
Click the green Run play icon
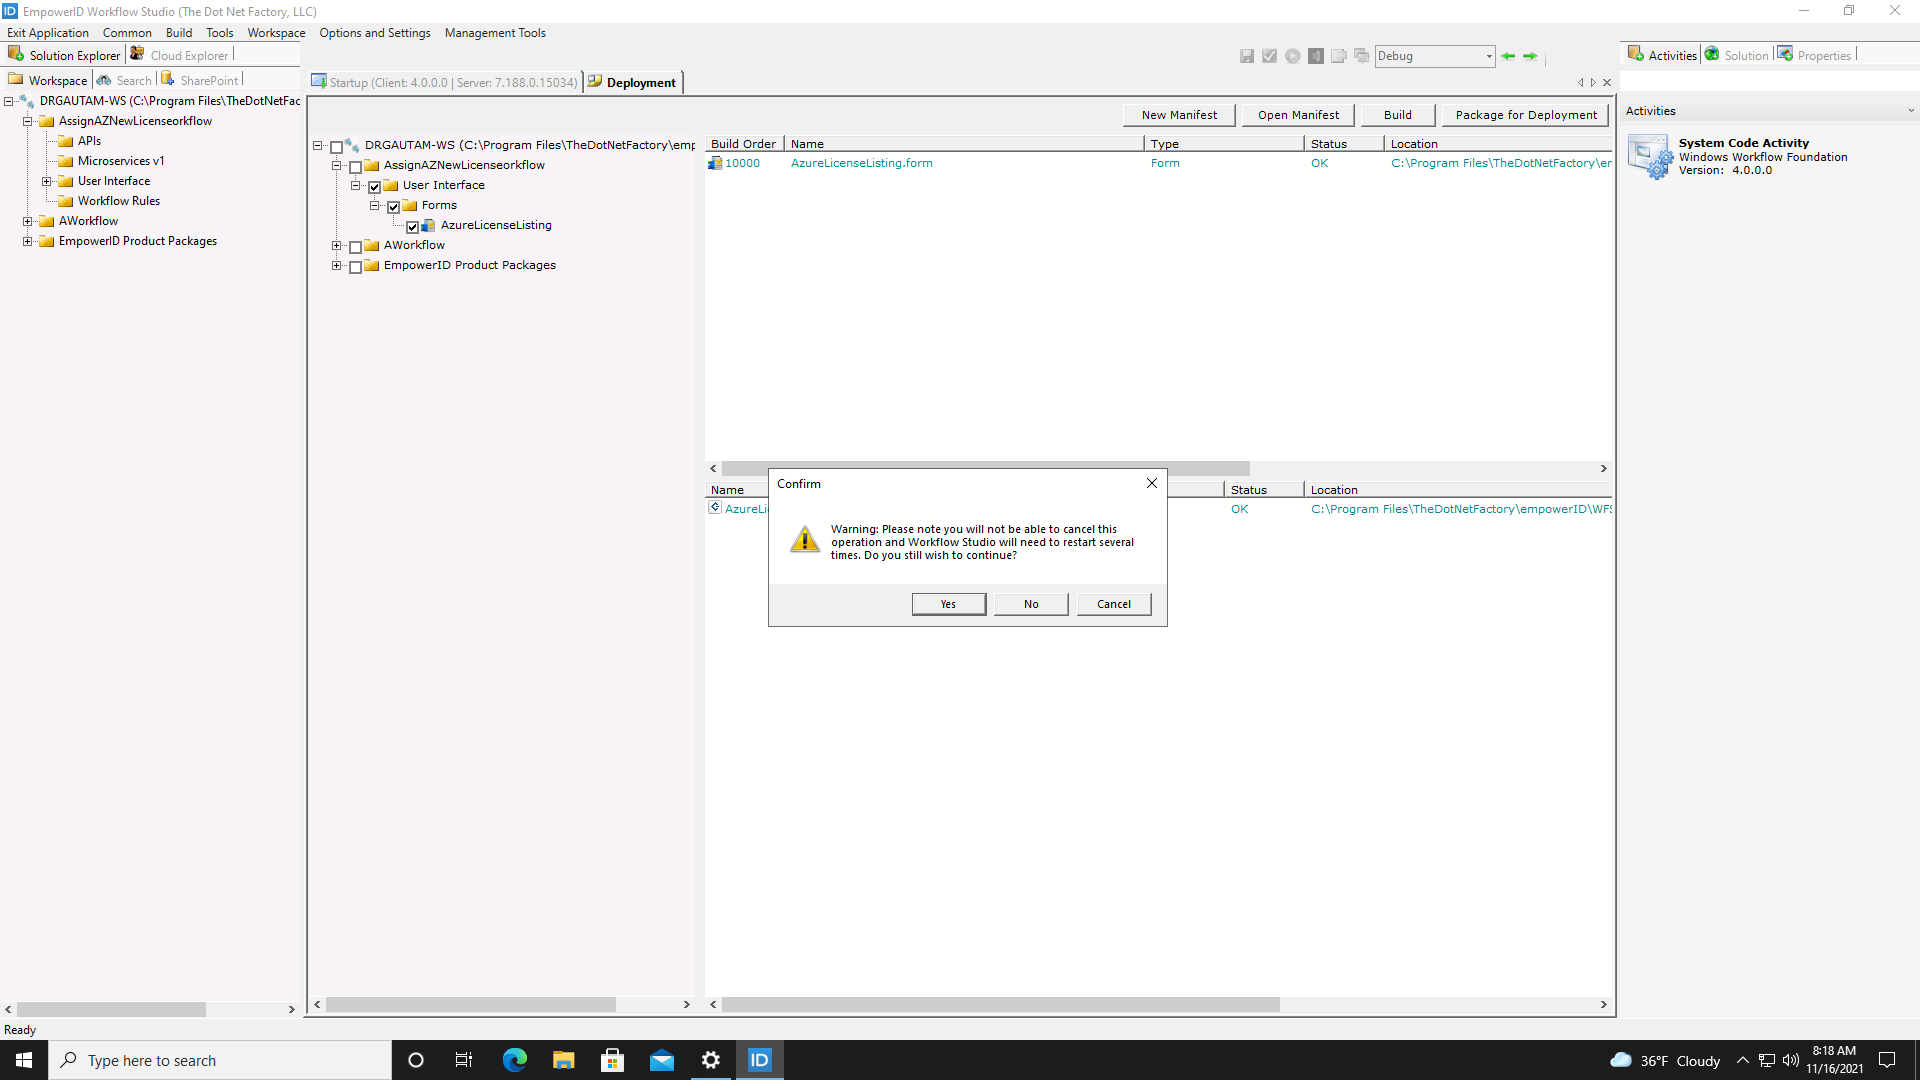point(1293,56)
